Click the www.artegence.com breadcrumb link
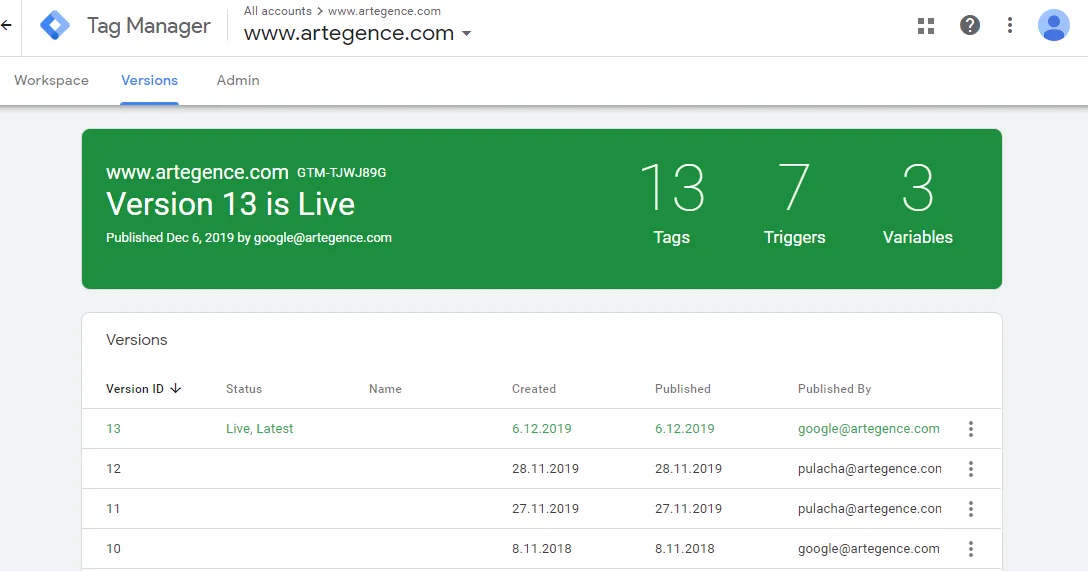 384,11
